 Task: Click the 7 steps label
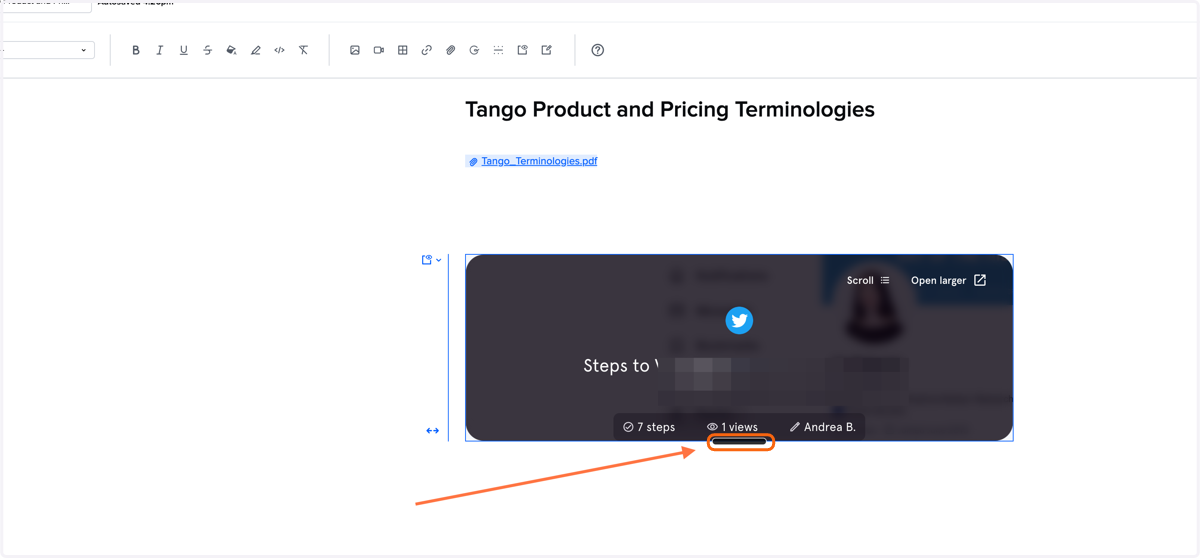(x=649, y=427)
